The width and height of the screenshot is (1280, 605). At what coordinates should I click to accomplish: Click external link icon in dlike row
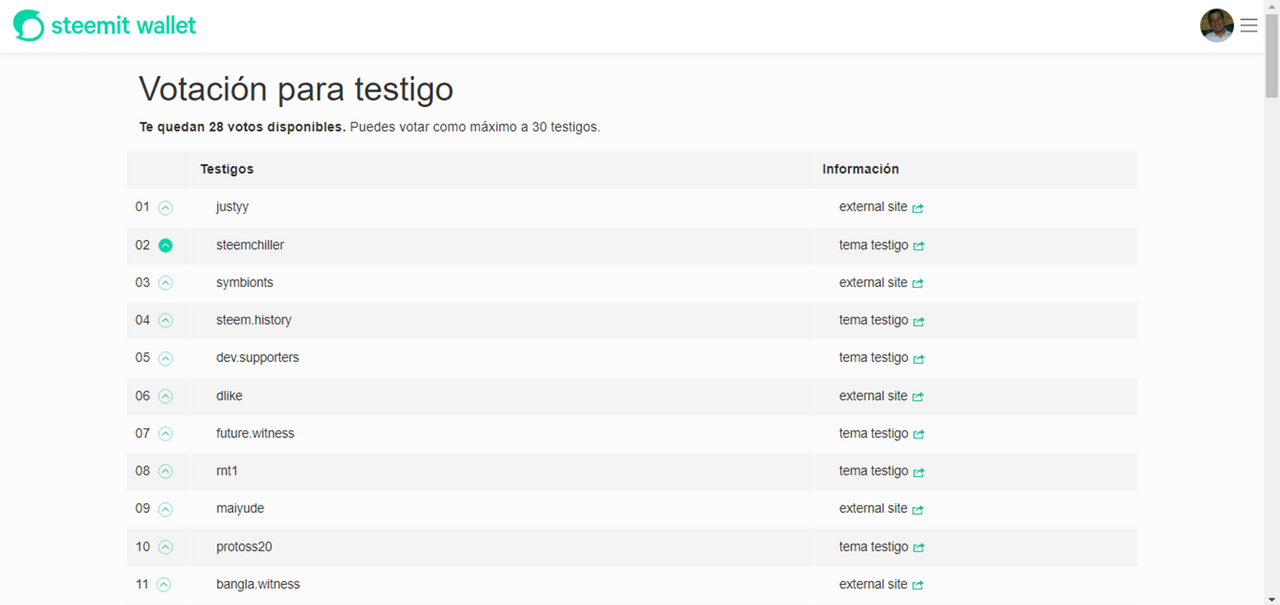tap(918, 397)
